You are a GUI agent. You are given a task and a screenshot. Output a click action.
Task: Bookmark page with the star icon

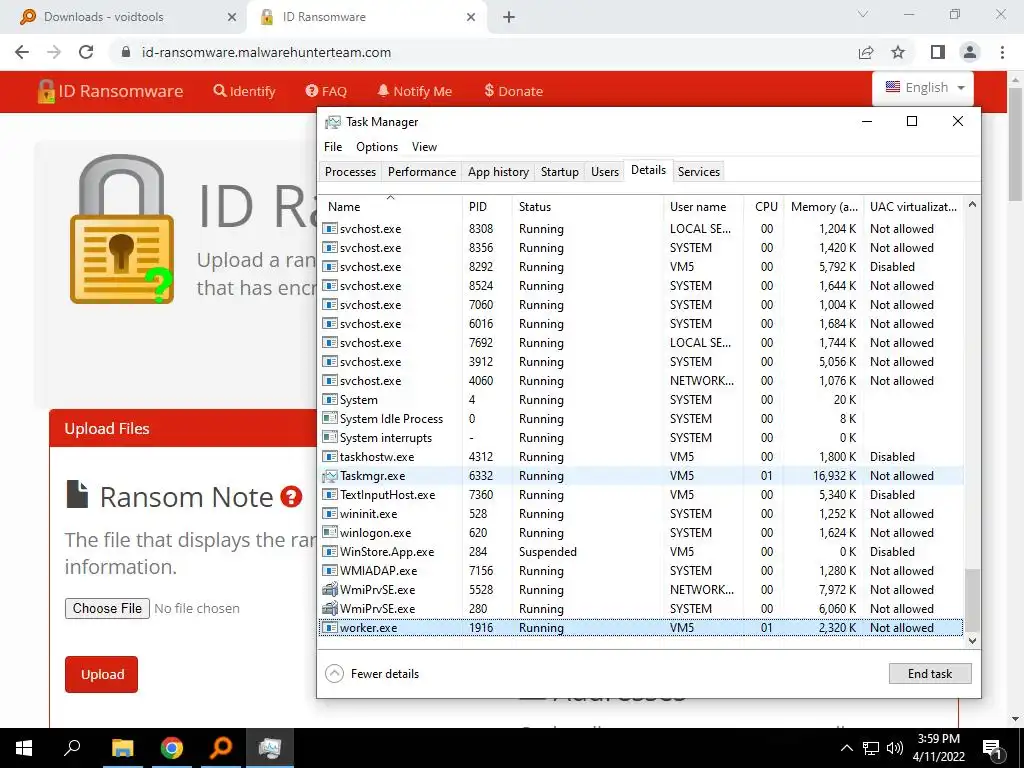coord(898,52)
